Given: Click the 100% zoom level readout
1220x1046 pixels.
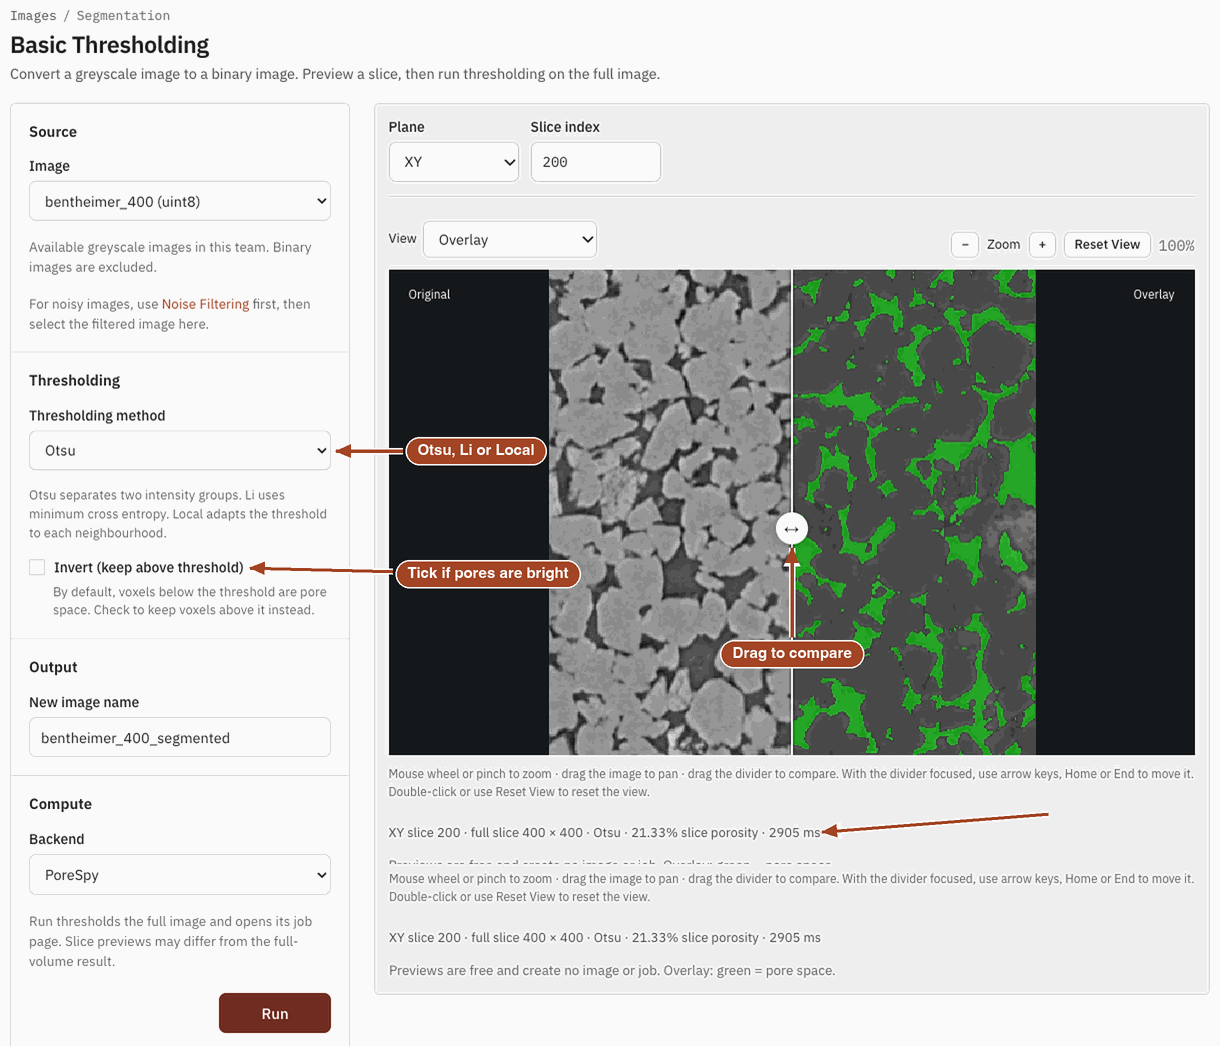Looking at the screenshot, I should [1176, 245].
